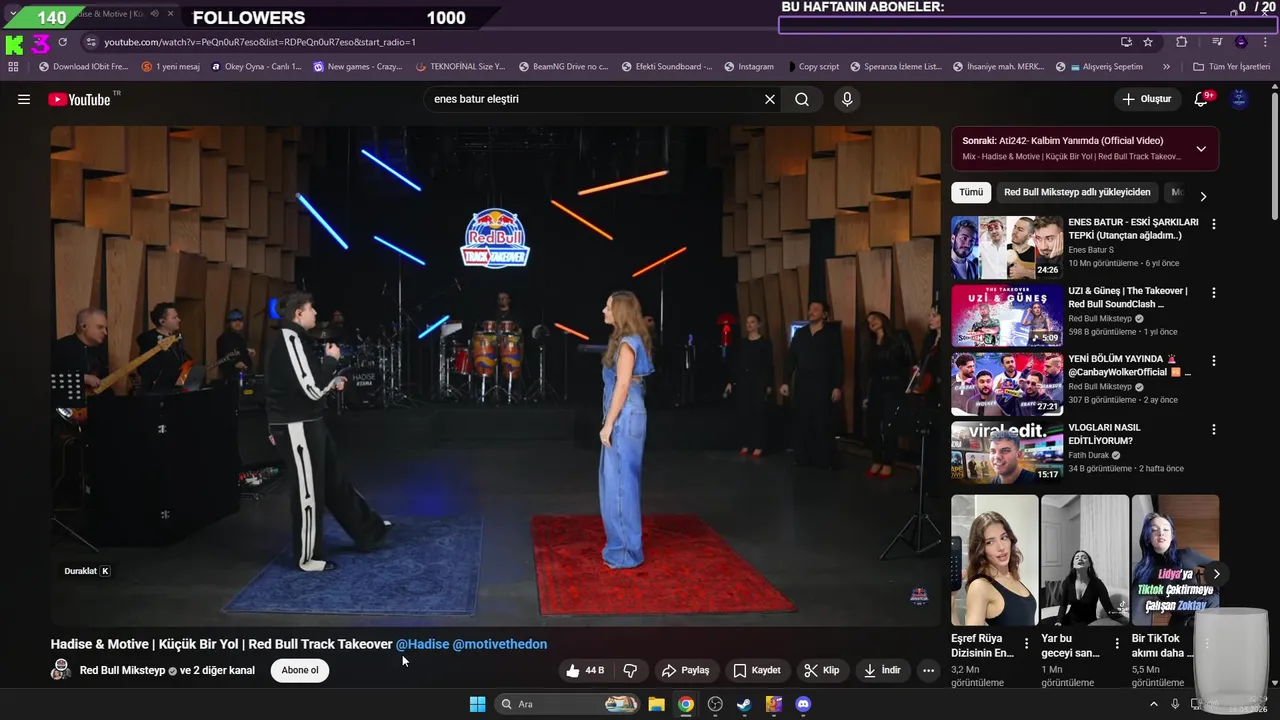Screen dimensions: 1280x720
Task: Open the notifications bell
Action: coord(1202,99)
